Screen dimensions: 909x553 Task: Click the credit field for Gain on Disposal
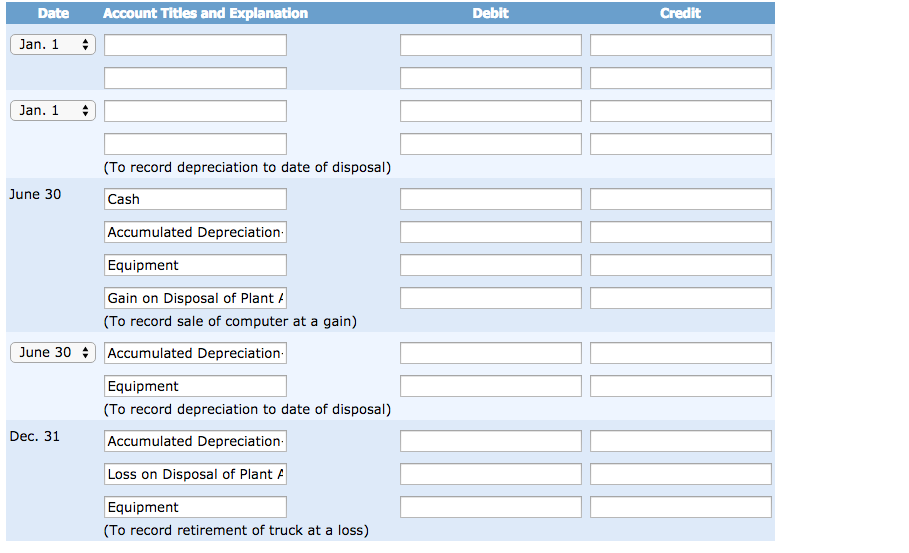(x=681, y=299)
